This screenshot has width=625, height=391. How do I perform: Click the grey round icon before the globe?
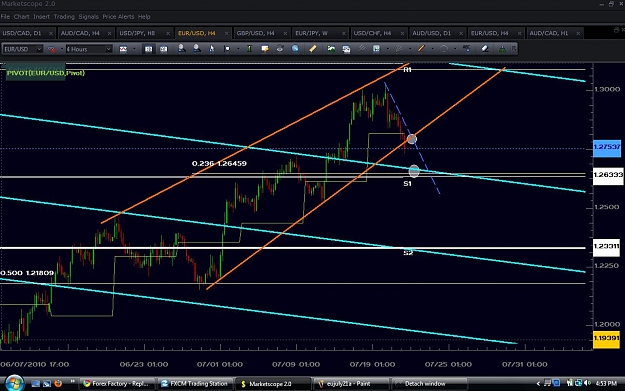[x=280, y=49]
